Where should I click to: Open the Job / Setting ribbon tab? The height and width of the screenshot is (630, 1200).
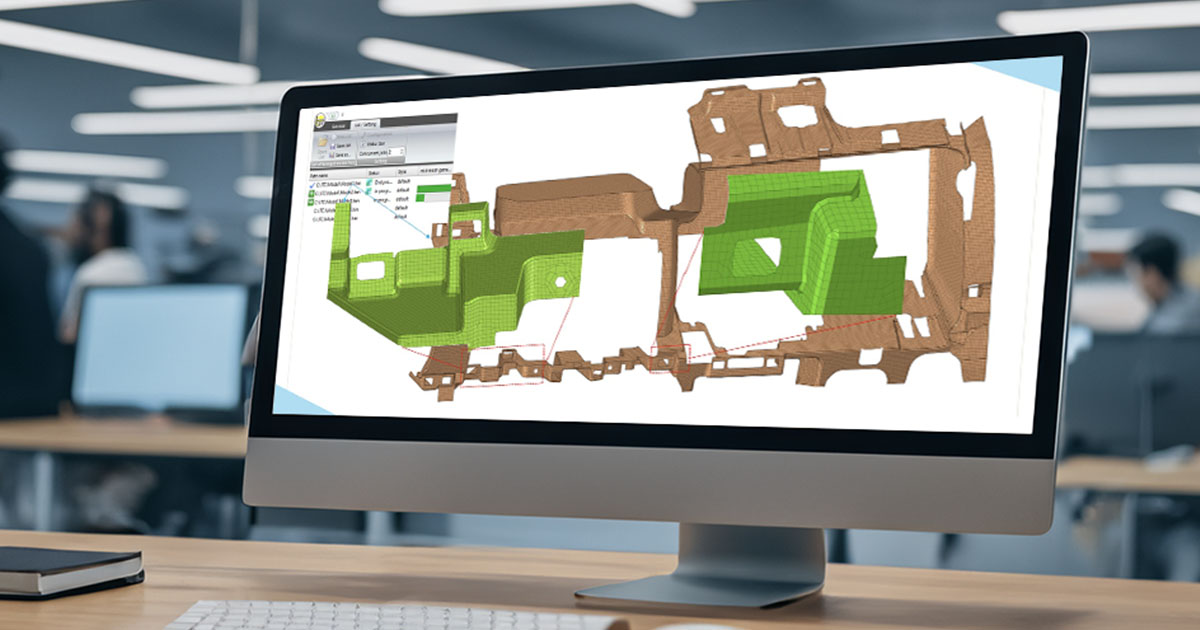[366, 126]
